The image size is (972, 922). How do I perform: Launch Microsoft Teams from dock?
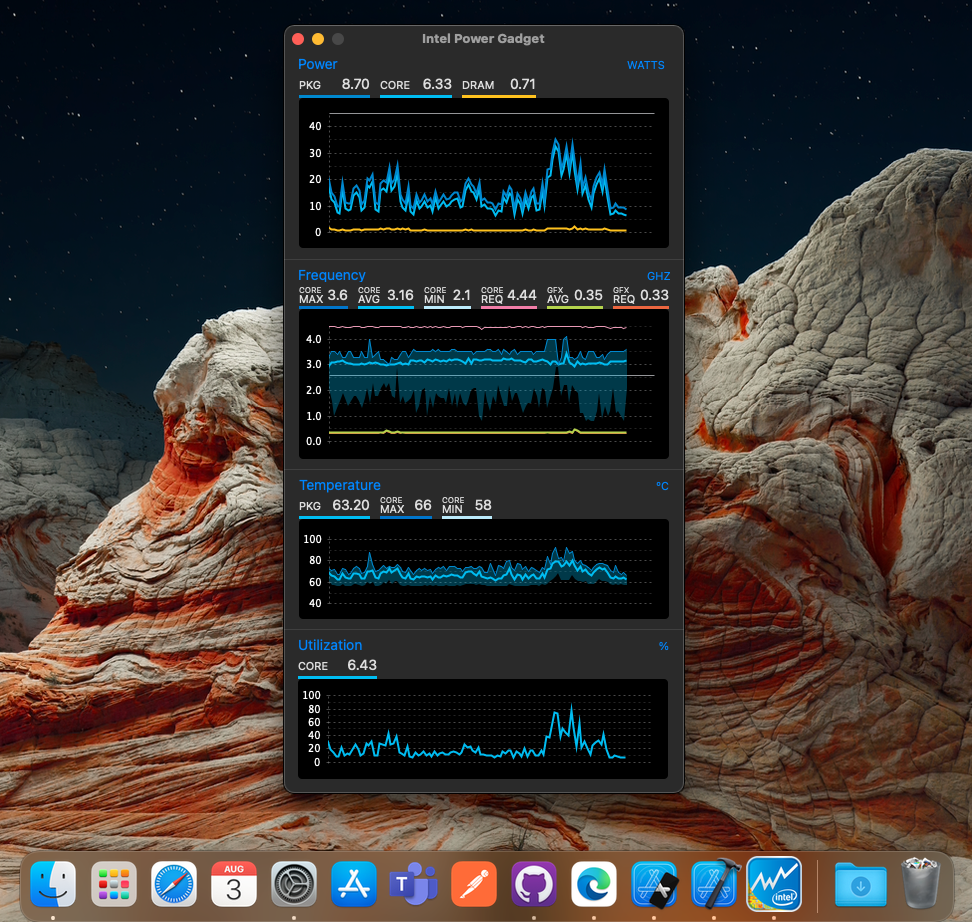coord(413,884)
